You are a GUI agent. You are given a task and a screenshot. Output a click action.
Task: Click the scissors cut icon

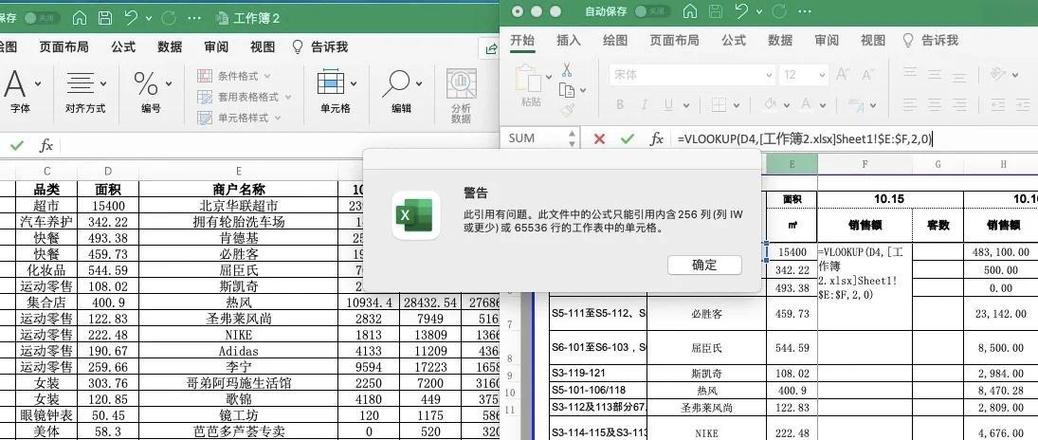(567, 69)
